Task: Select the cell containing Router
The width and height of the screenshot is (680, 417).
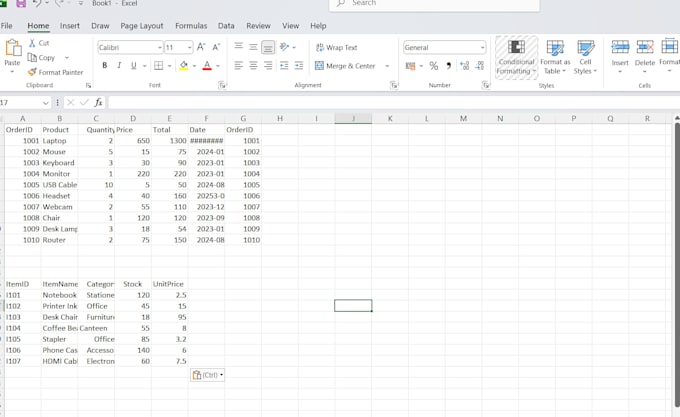Action: pyautogui.click(x=59, y=240)
